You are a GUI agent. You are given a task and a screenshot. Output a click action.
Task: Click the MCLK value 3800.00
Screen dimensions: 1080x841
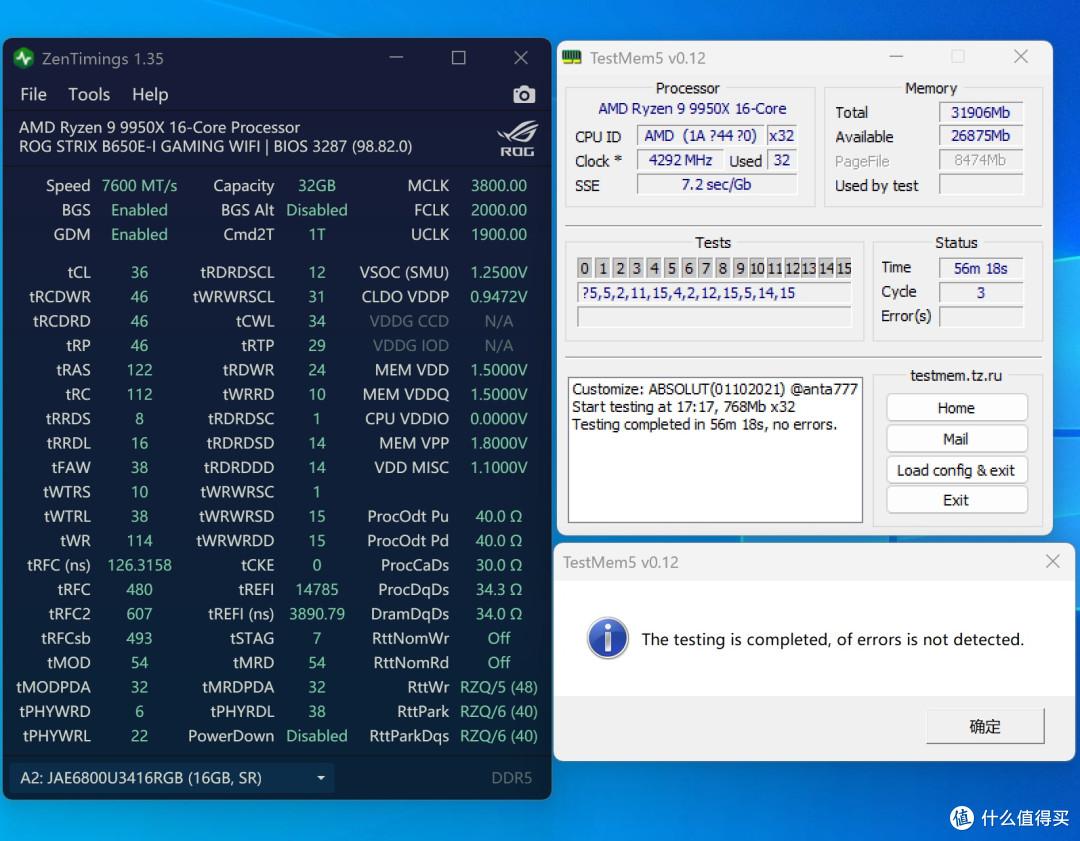coord(499,186)
